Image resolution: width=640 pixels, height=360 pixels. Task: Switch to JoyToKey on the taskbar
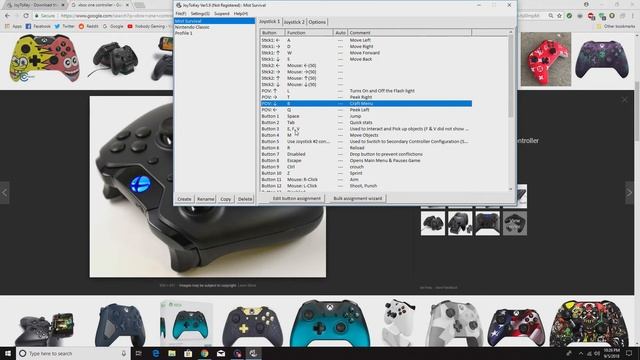(x=253, y=353)
